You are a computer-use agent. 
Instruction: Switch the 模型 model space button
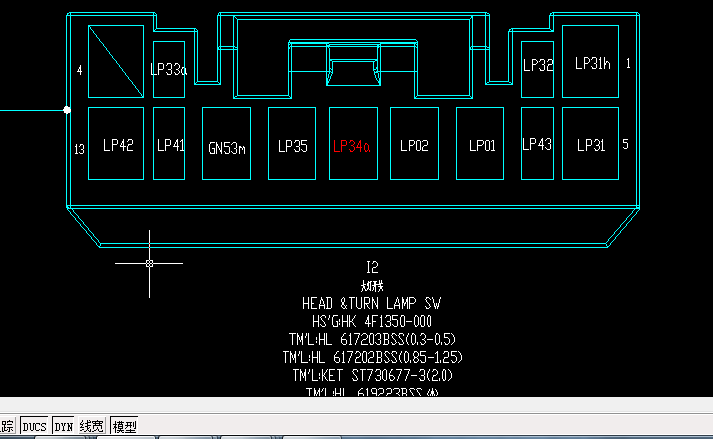124,426
